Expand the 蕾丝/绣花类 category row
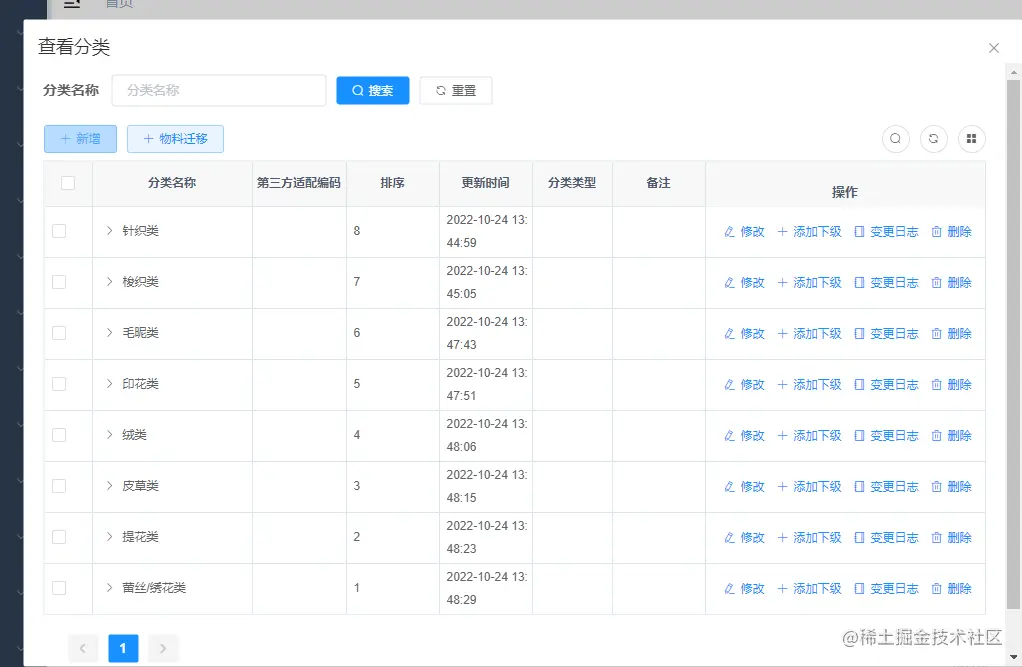 (x=110, y=587)
